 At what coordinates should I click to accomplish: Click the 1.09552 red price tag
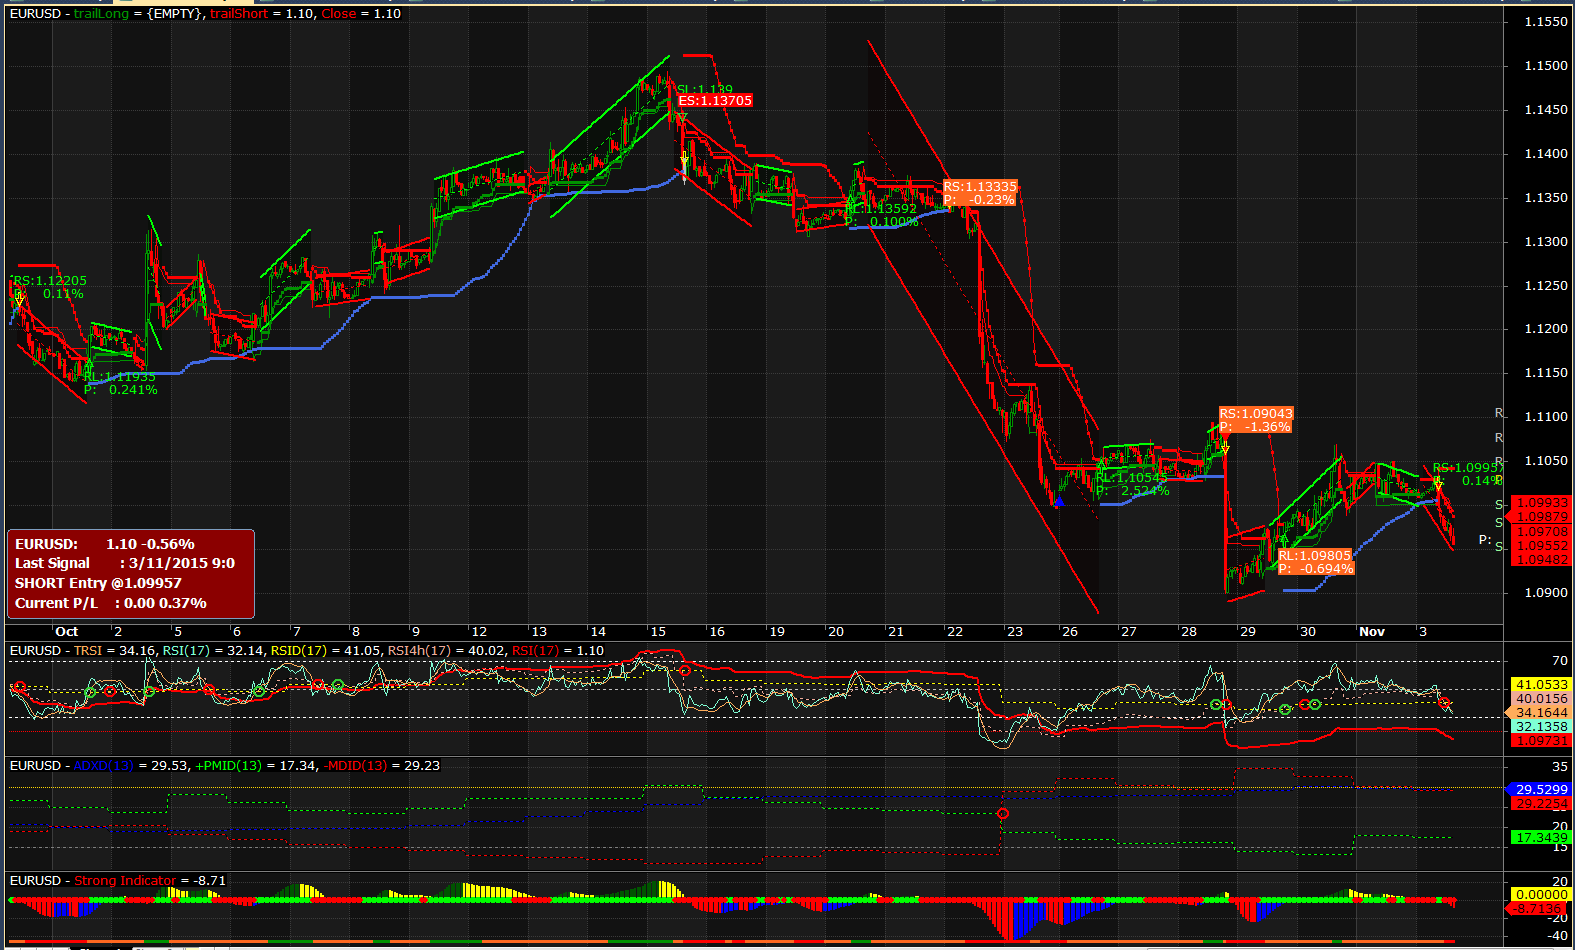tap(1539, 546)
